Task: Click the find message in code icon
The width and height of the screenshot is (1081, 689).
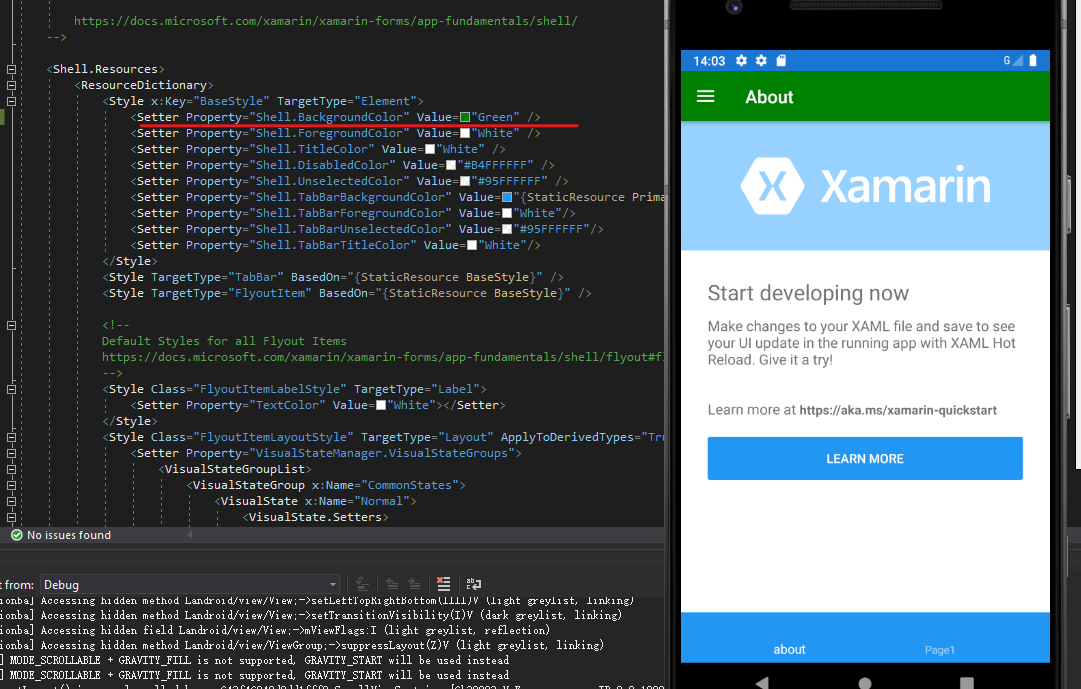Action: pos(362,584)
